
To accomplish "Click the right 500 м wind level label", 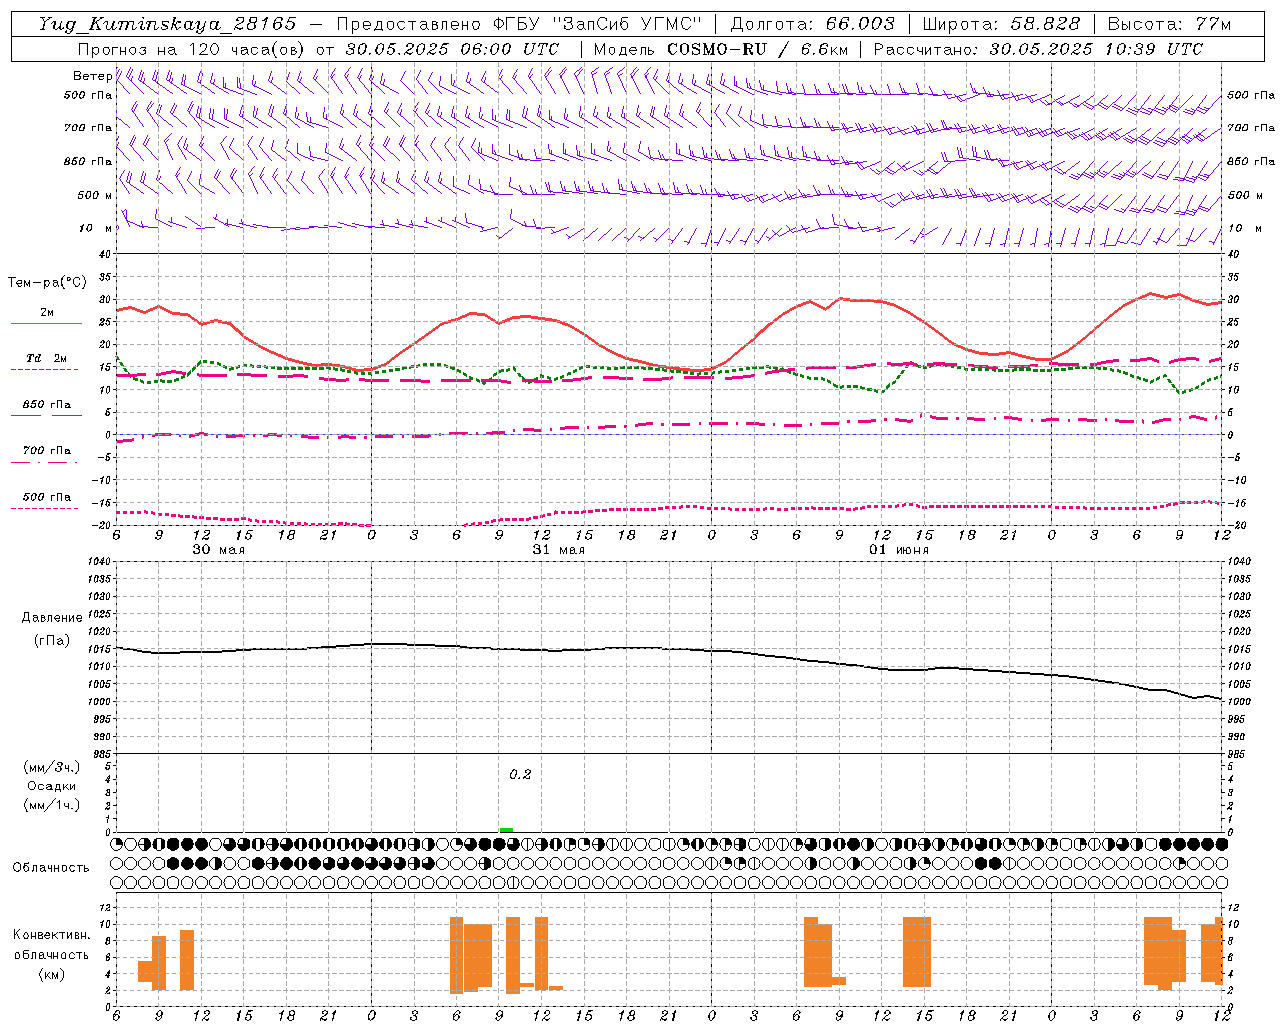I will point(1245,195).
